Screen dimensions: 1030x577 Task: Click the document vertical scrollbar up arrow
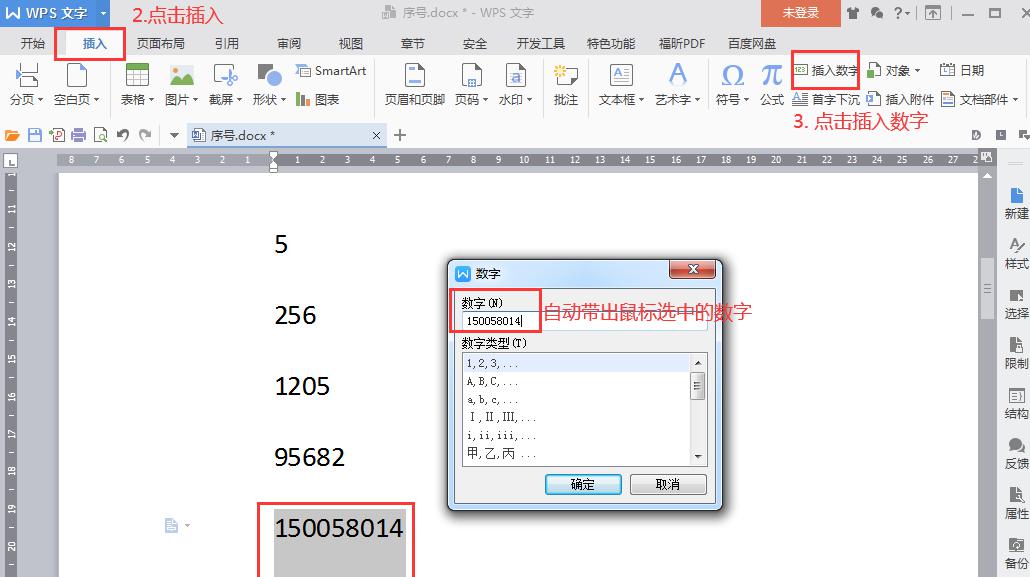(987, 176)
